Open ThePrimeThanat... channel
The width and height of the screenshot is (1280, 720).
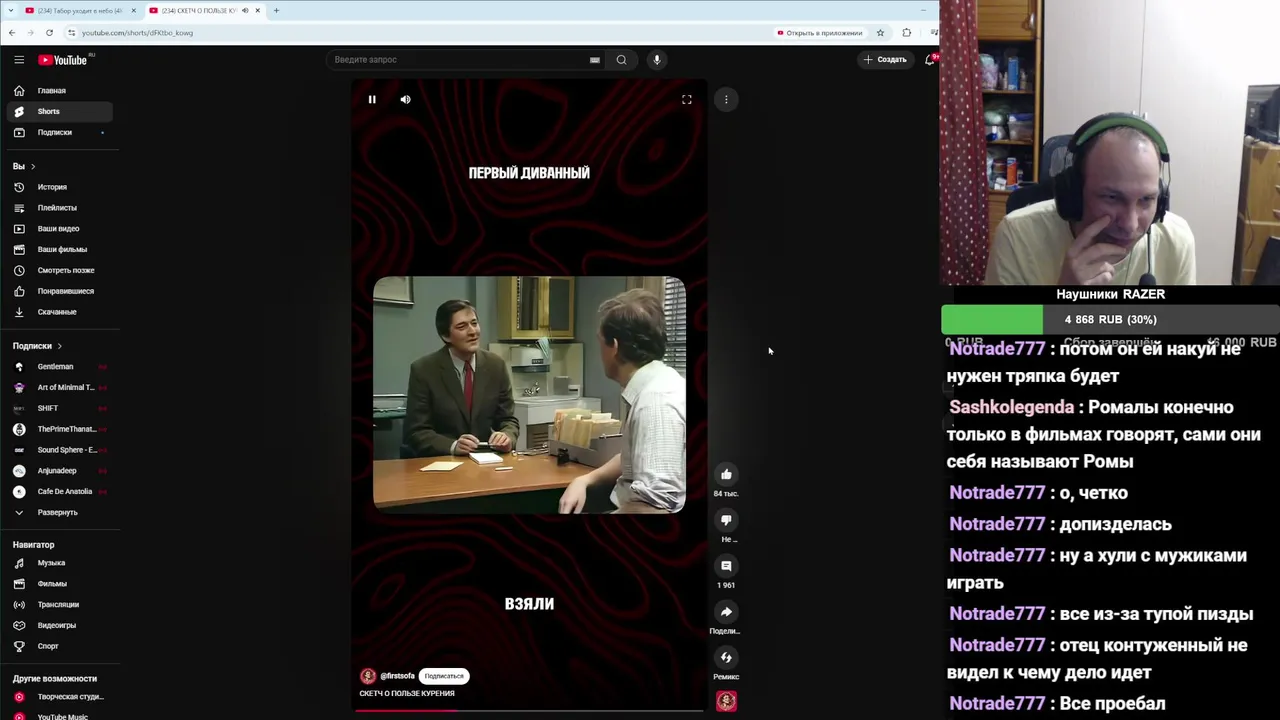click(x=60, y=429)
